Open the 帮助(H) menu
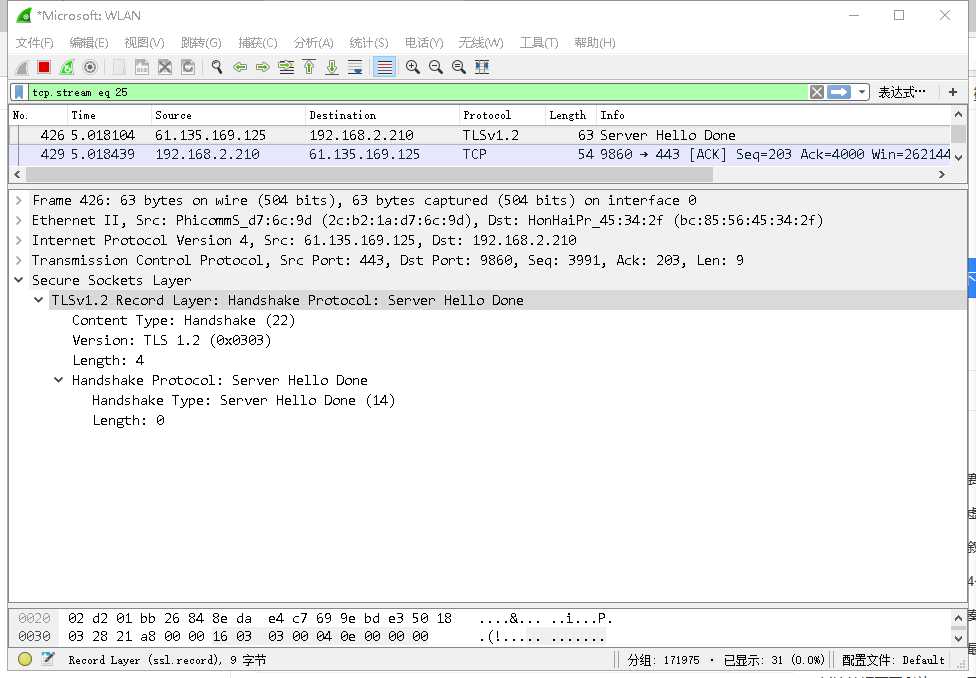This screenshot has width=976, height=678. click(x=595, y=42)
